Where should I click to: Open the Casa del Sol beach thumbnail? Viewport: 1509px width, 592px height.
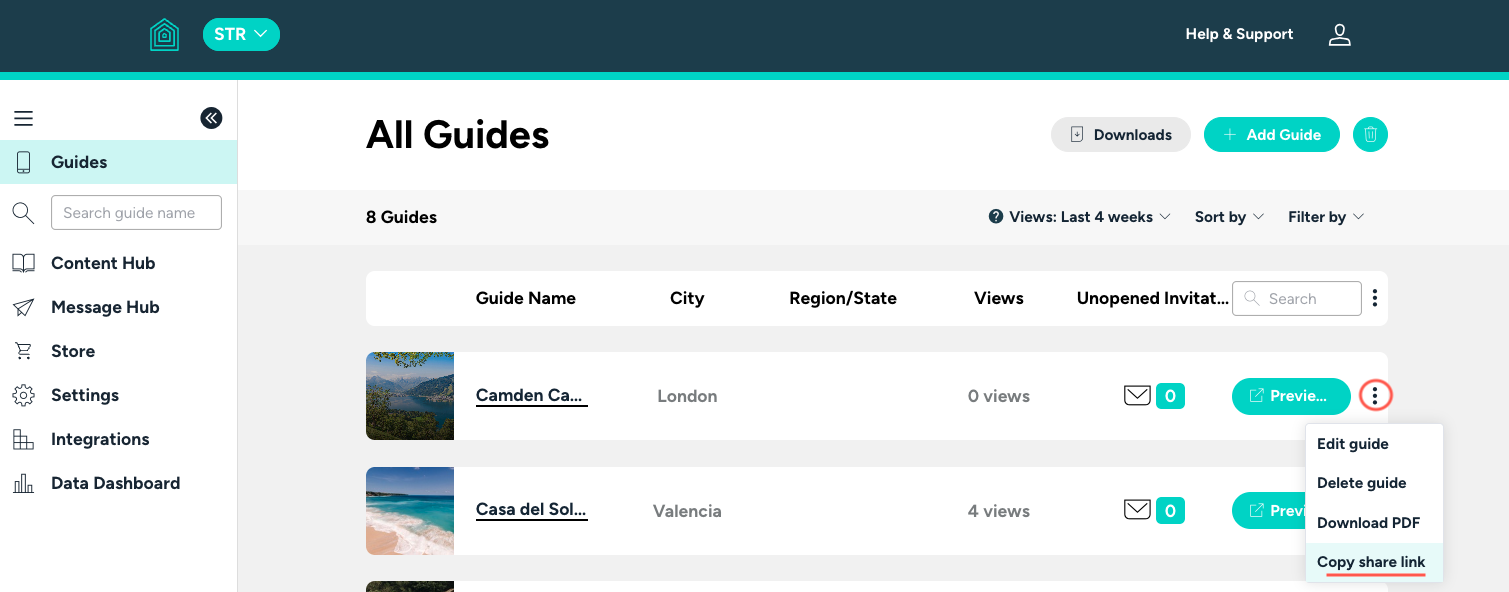[410, 511]
